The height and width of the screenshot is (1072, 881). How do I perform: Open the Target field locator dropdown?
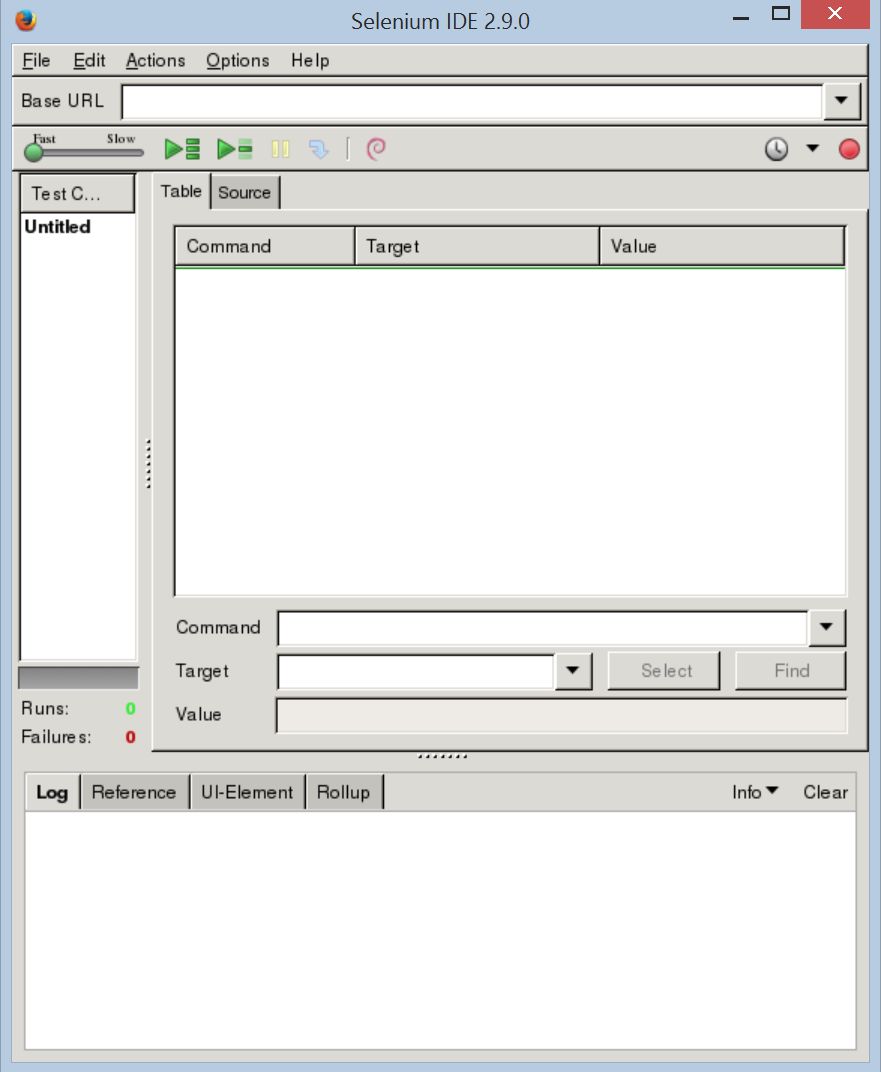pyautogui.click(x=573, y=670)
